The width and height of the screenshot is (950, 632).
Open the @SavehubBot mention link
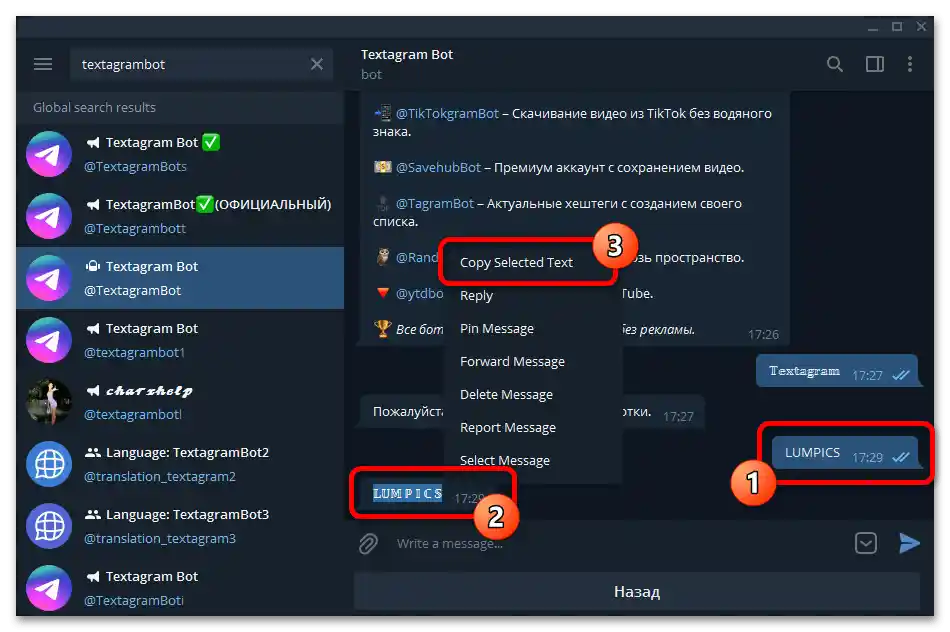point(438,167)
